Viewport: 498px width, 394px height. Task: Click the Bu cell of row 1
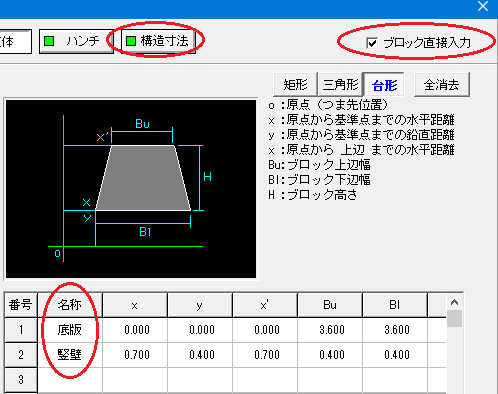coord(330,330)
